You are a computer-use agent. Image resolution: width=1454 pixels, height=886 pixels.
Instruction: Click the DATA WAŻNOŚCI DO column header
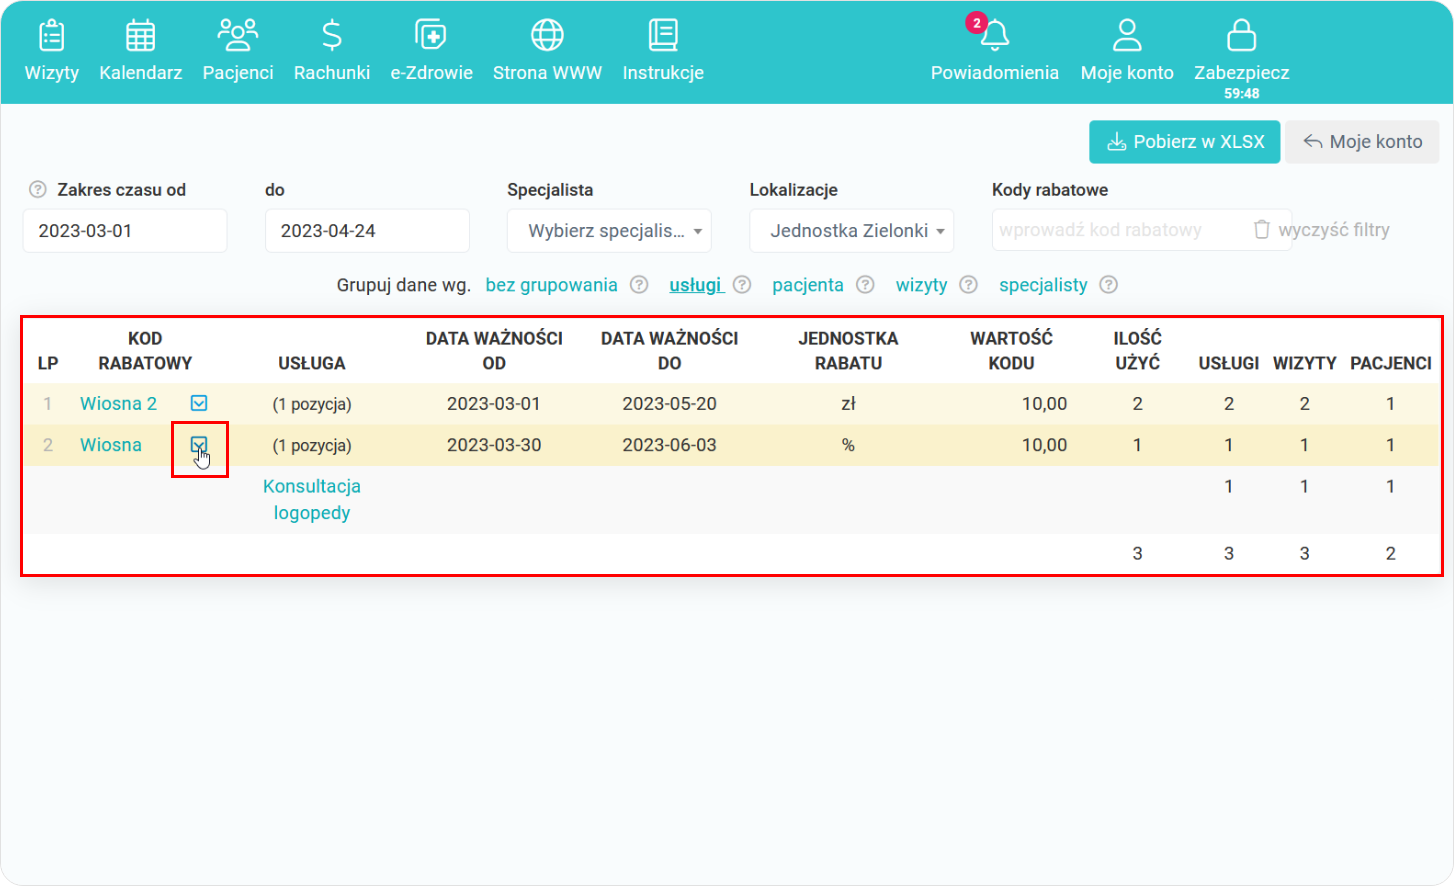[x=670, y=351]
